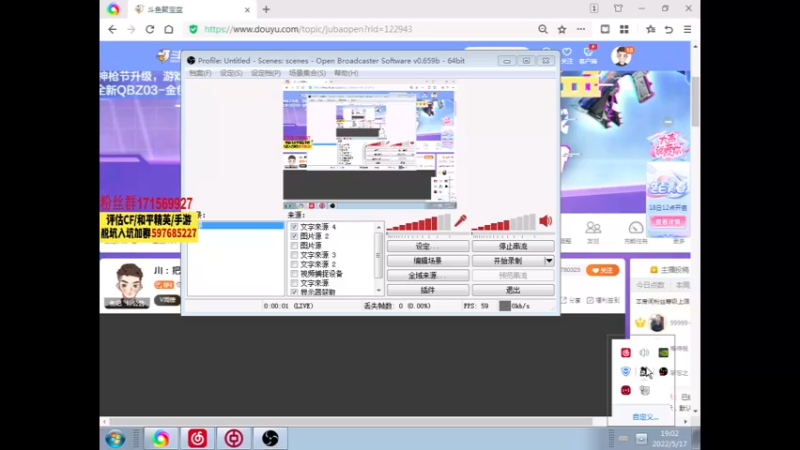
Task: Click the up arrow of sources list scrollbar
Action: pyautogui.click(x=379, y=227)
